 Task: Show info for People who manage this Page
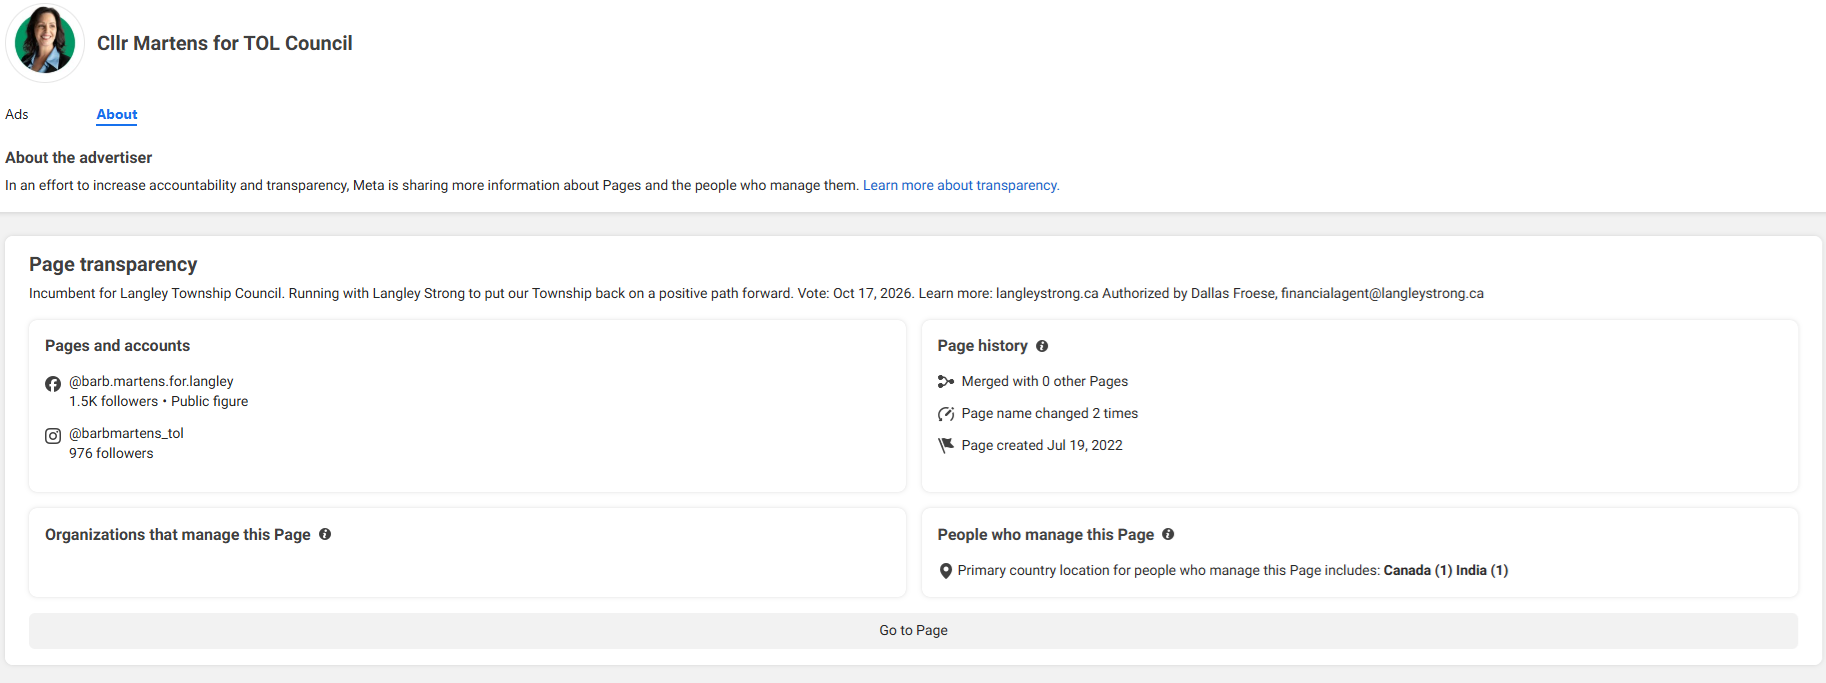1168,534
